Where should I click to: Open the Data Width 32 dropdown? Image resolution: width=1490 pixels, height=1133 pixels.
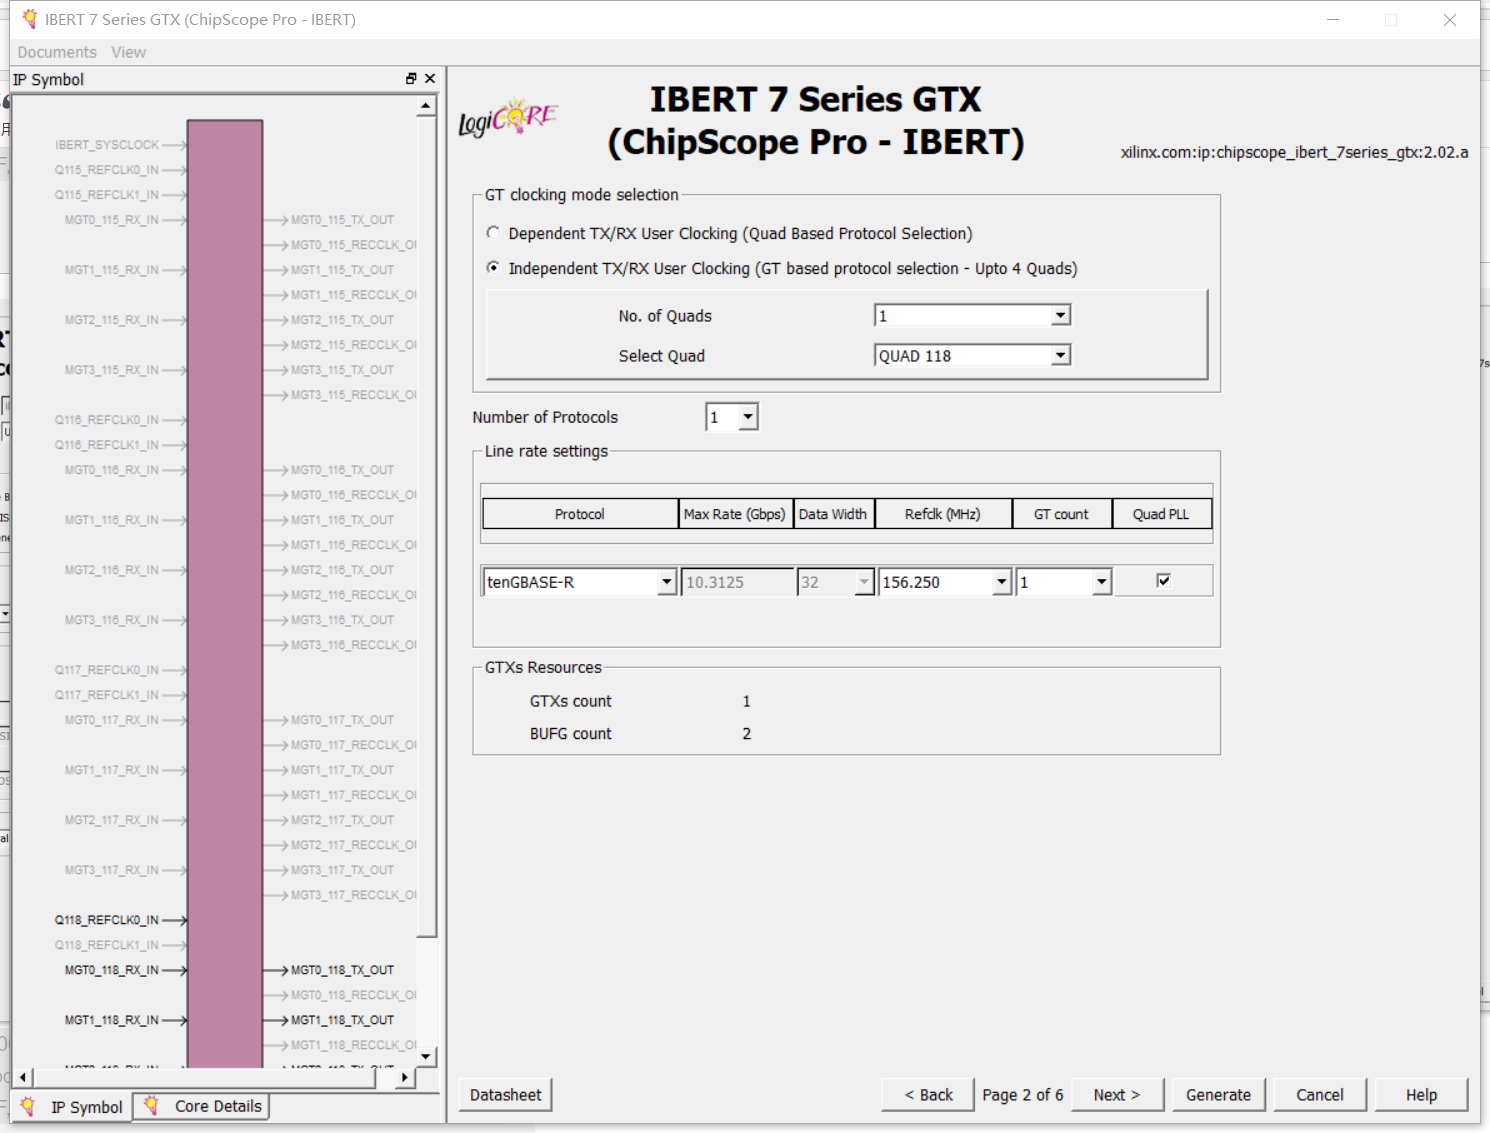coord(864,582)
